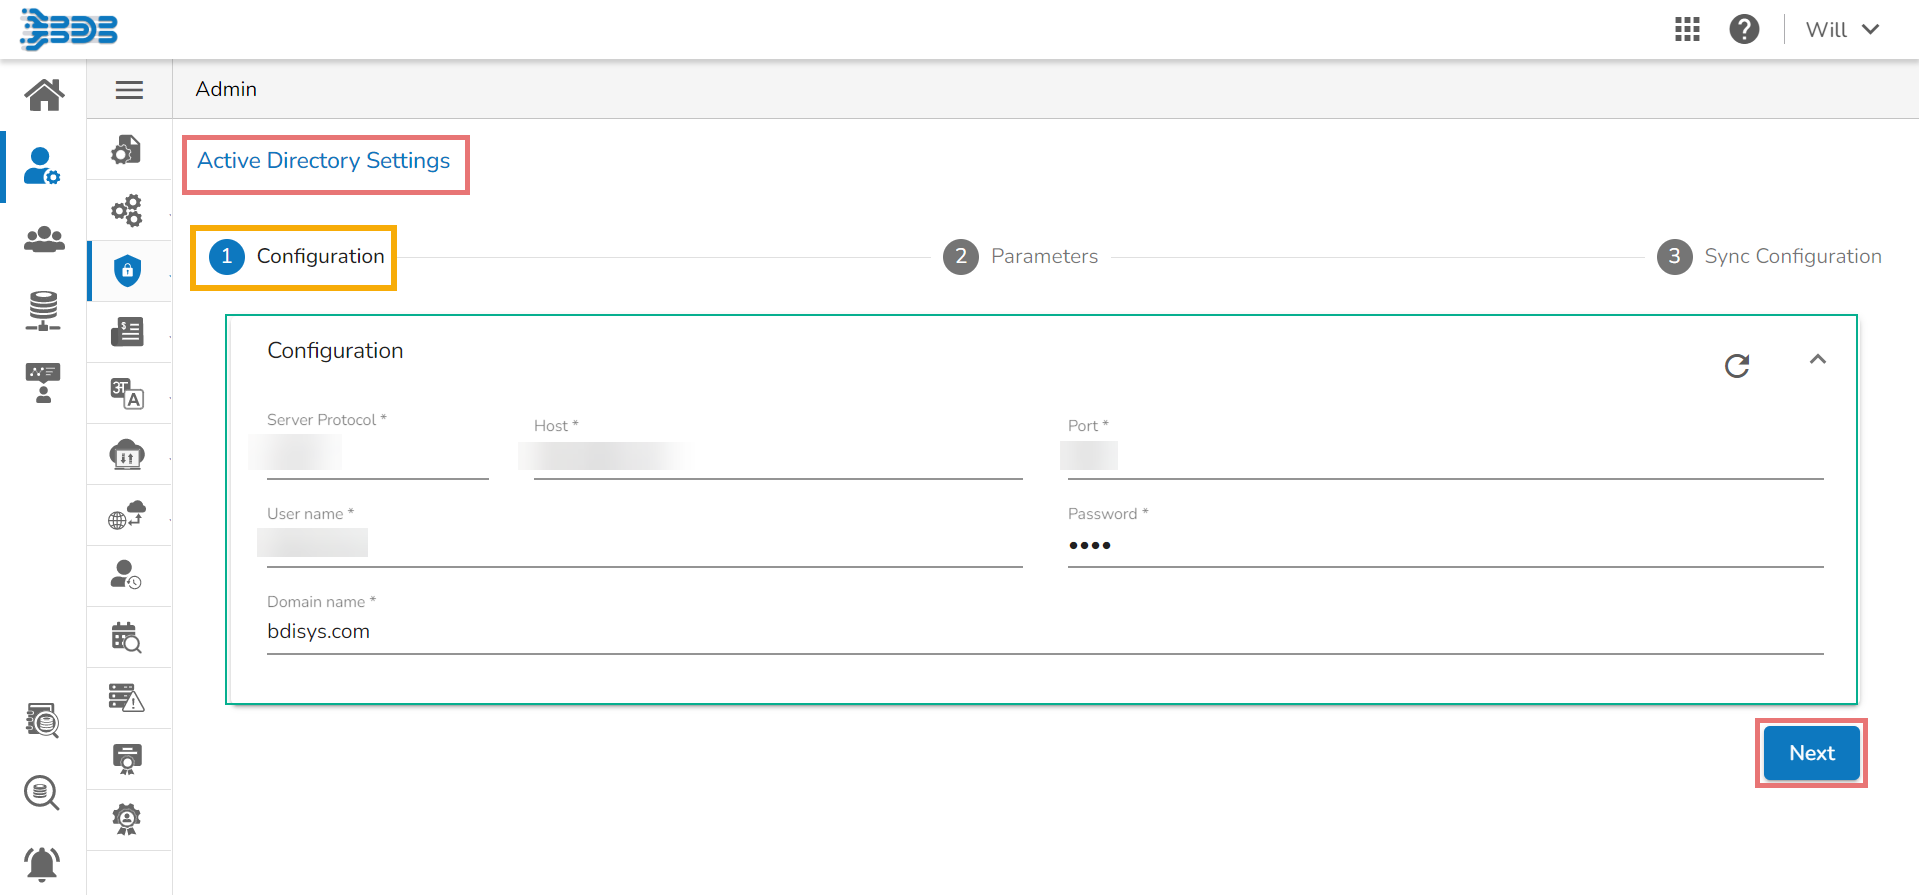The height and width of the screenshot is (895, 1919).
Task: Toggle the hamburger admin menu
Action: [129, 90]
